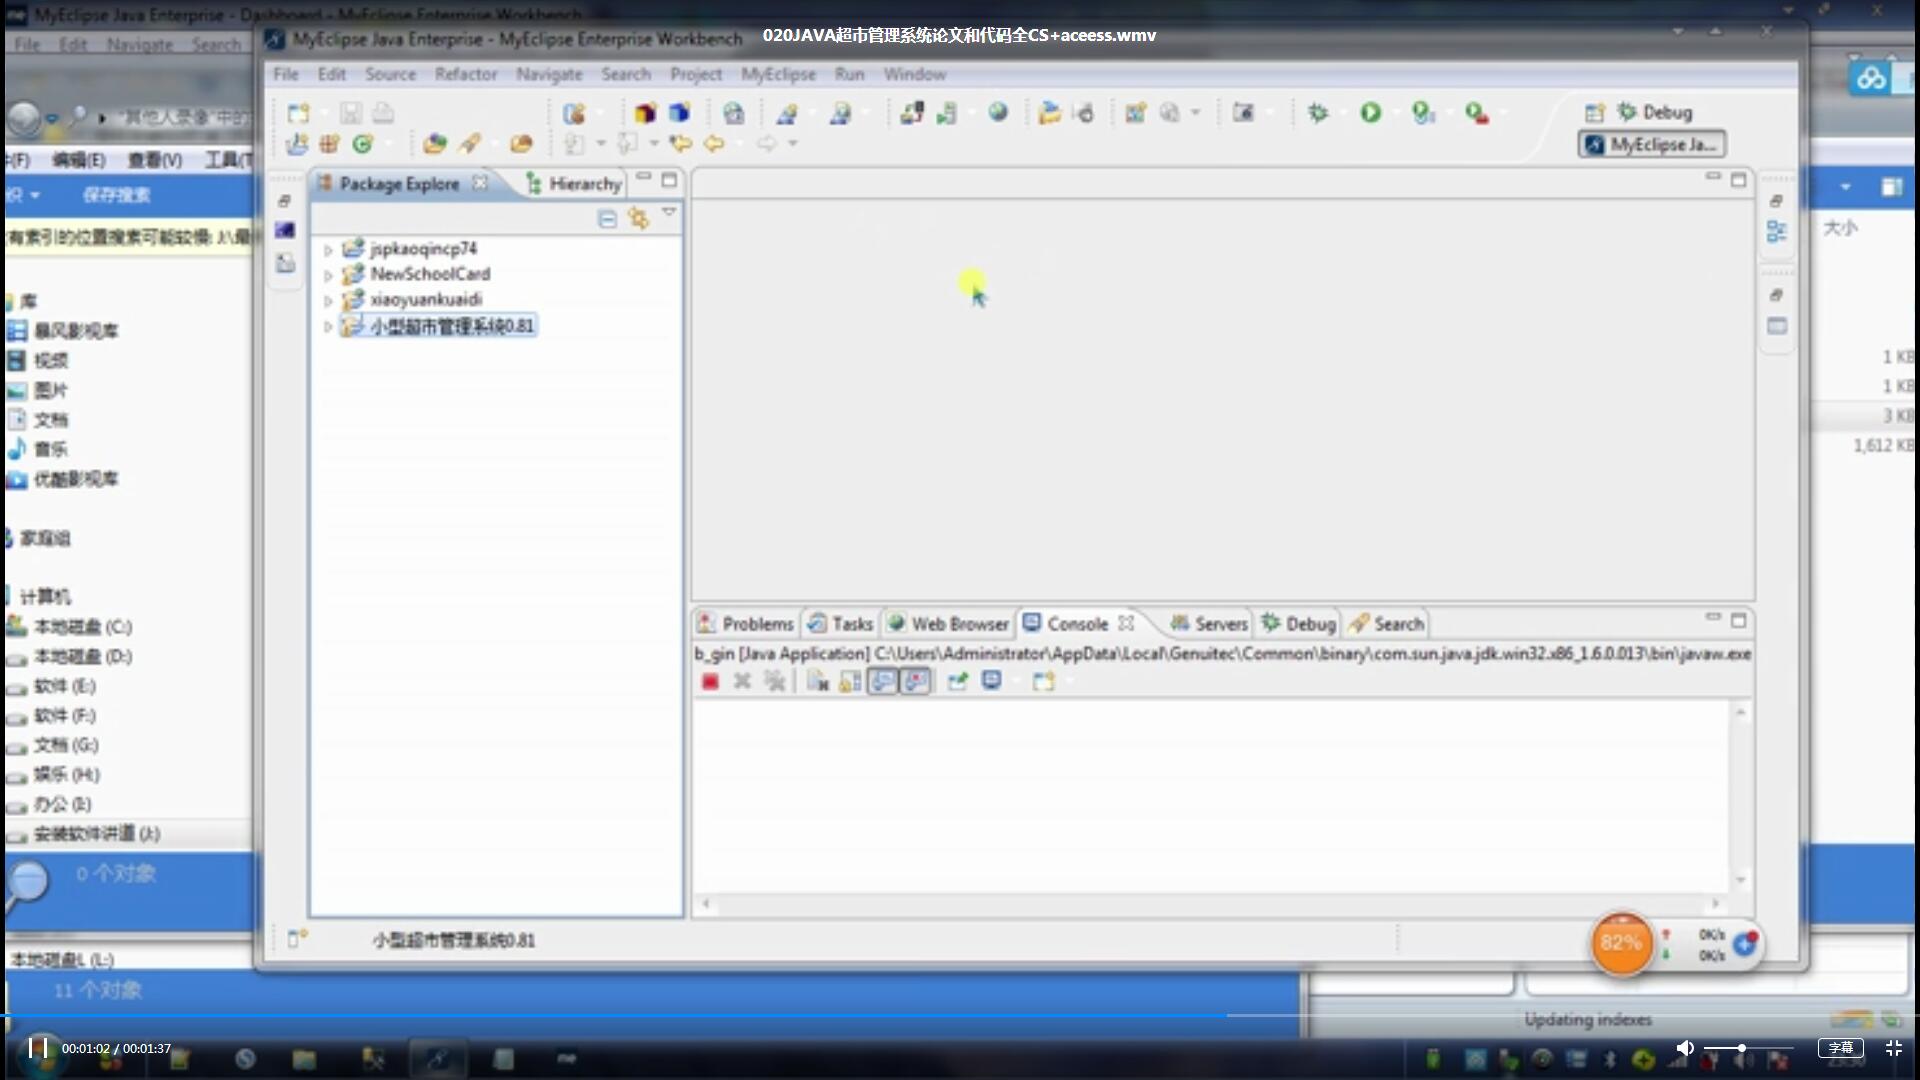Open the Source menu
This screenshot has height=1080, width=1920.
390,74
